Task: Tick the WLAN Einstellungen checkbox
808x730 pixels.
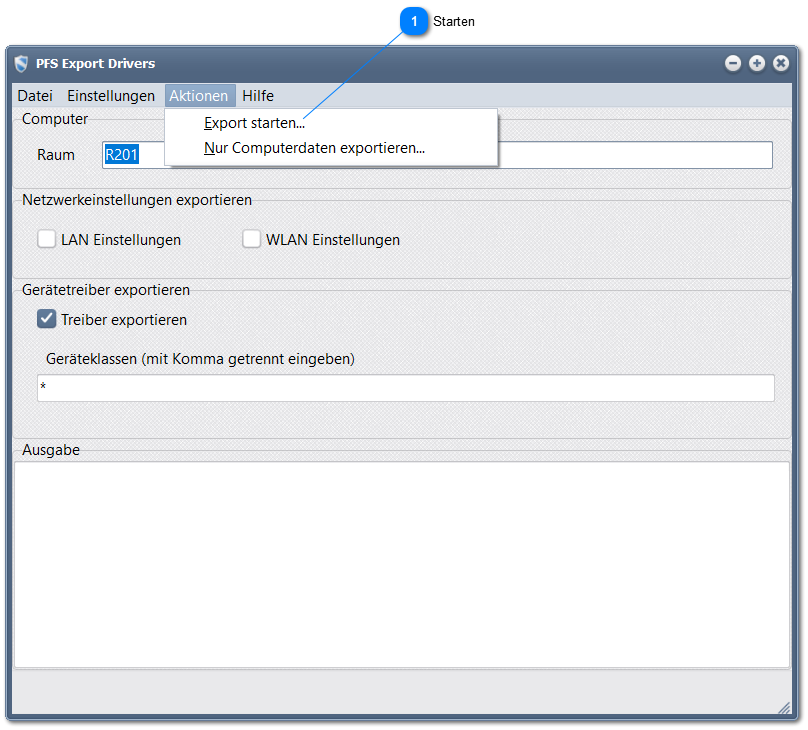Action: 252,239
